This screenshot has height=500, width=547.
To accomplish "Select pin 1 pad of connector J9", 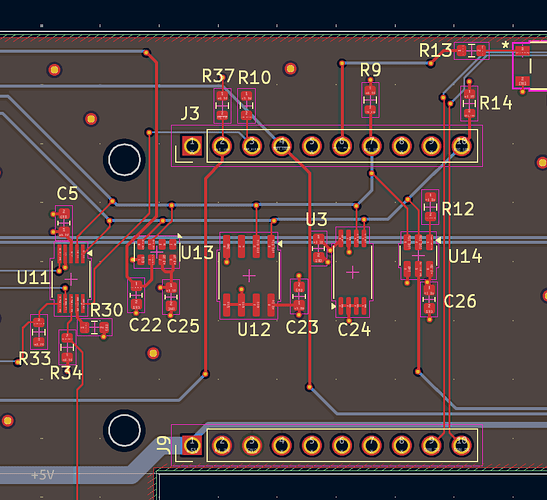I will pos(192,445).
